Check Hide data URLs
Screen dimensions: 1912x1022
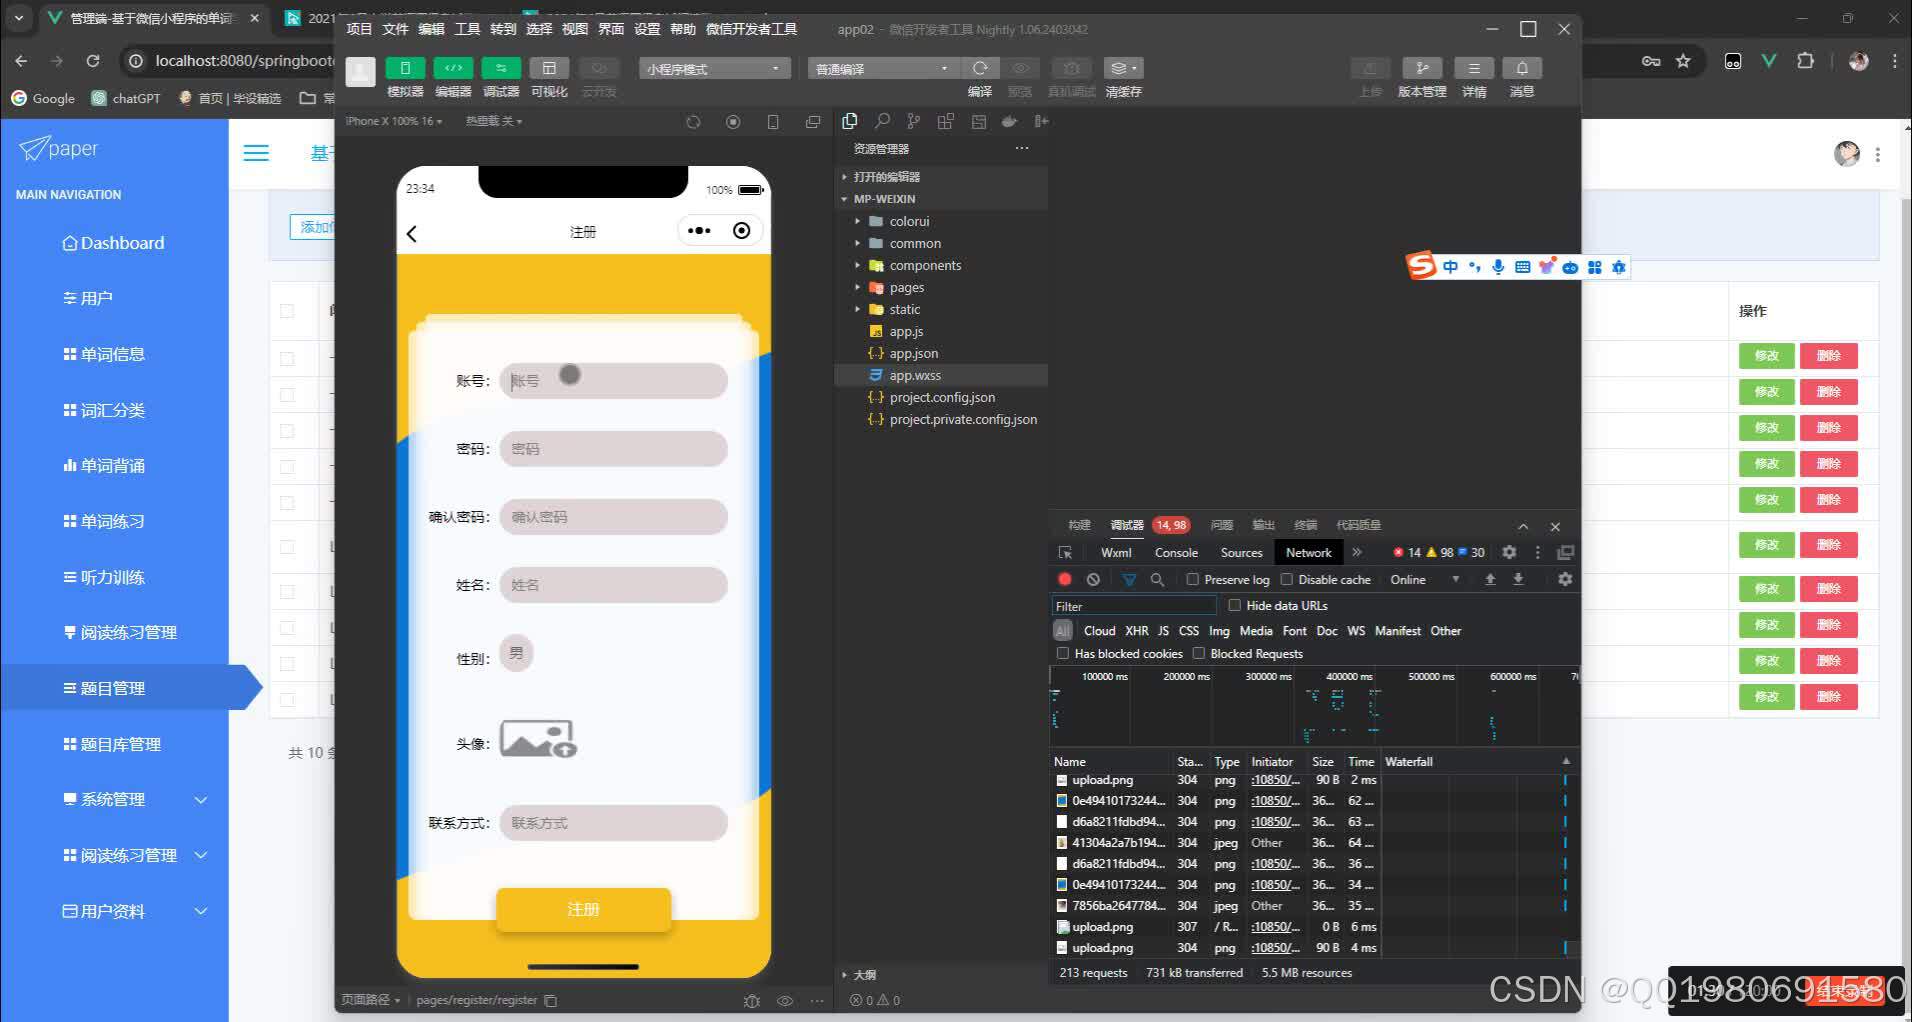pos(1234,605)
